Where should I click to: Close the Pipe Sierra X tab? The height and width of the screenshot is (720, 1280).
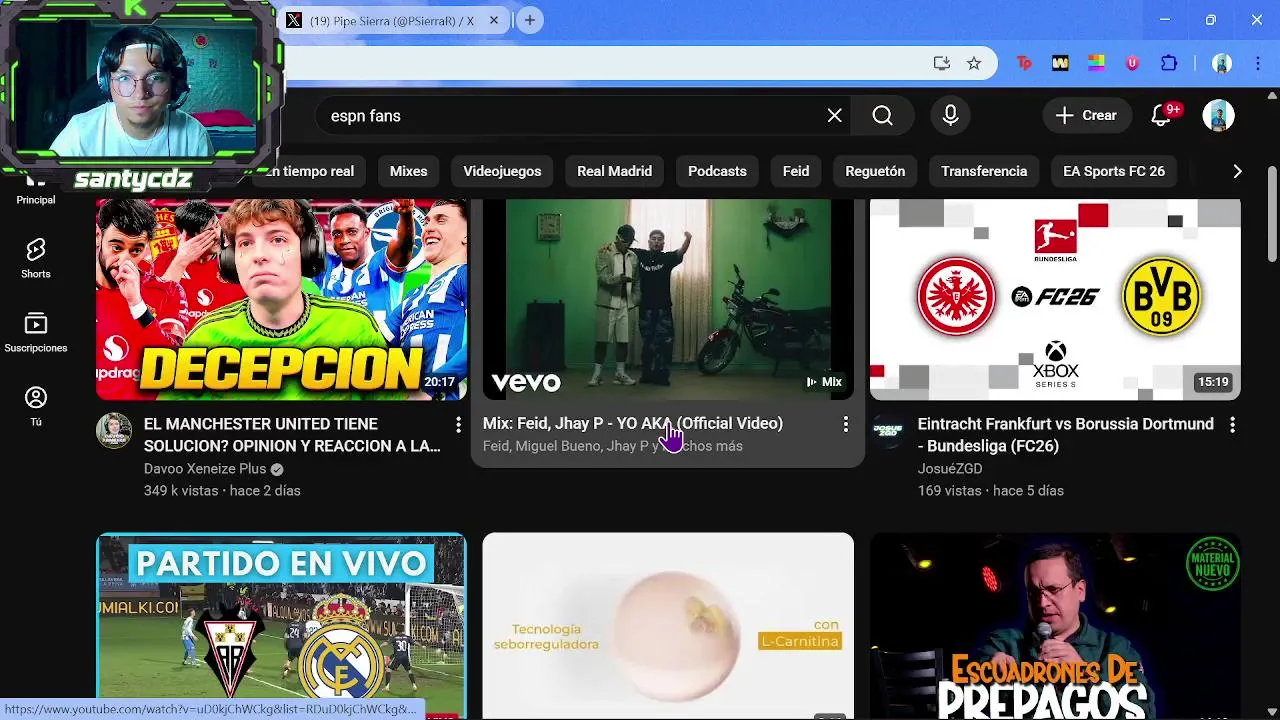[x=494, y=20]
